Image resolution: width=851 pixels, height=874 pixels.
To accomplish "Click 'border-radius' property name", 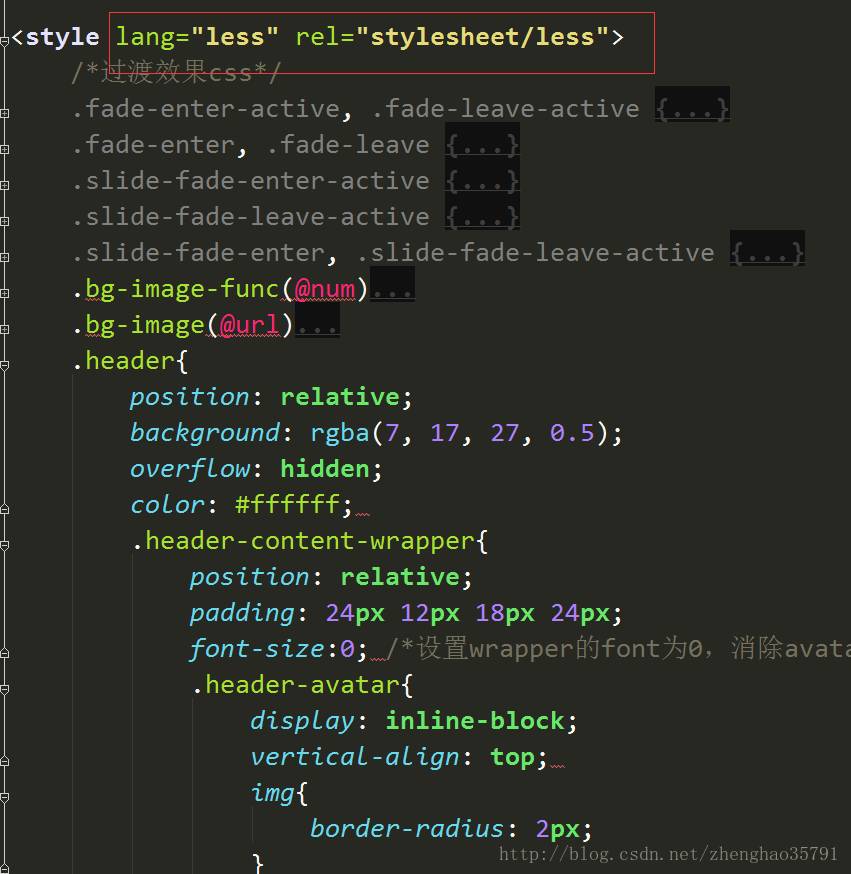I will (x=407, y=829).
